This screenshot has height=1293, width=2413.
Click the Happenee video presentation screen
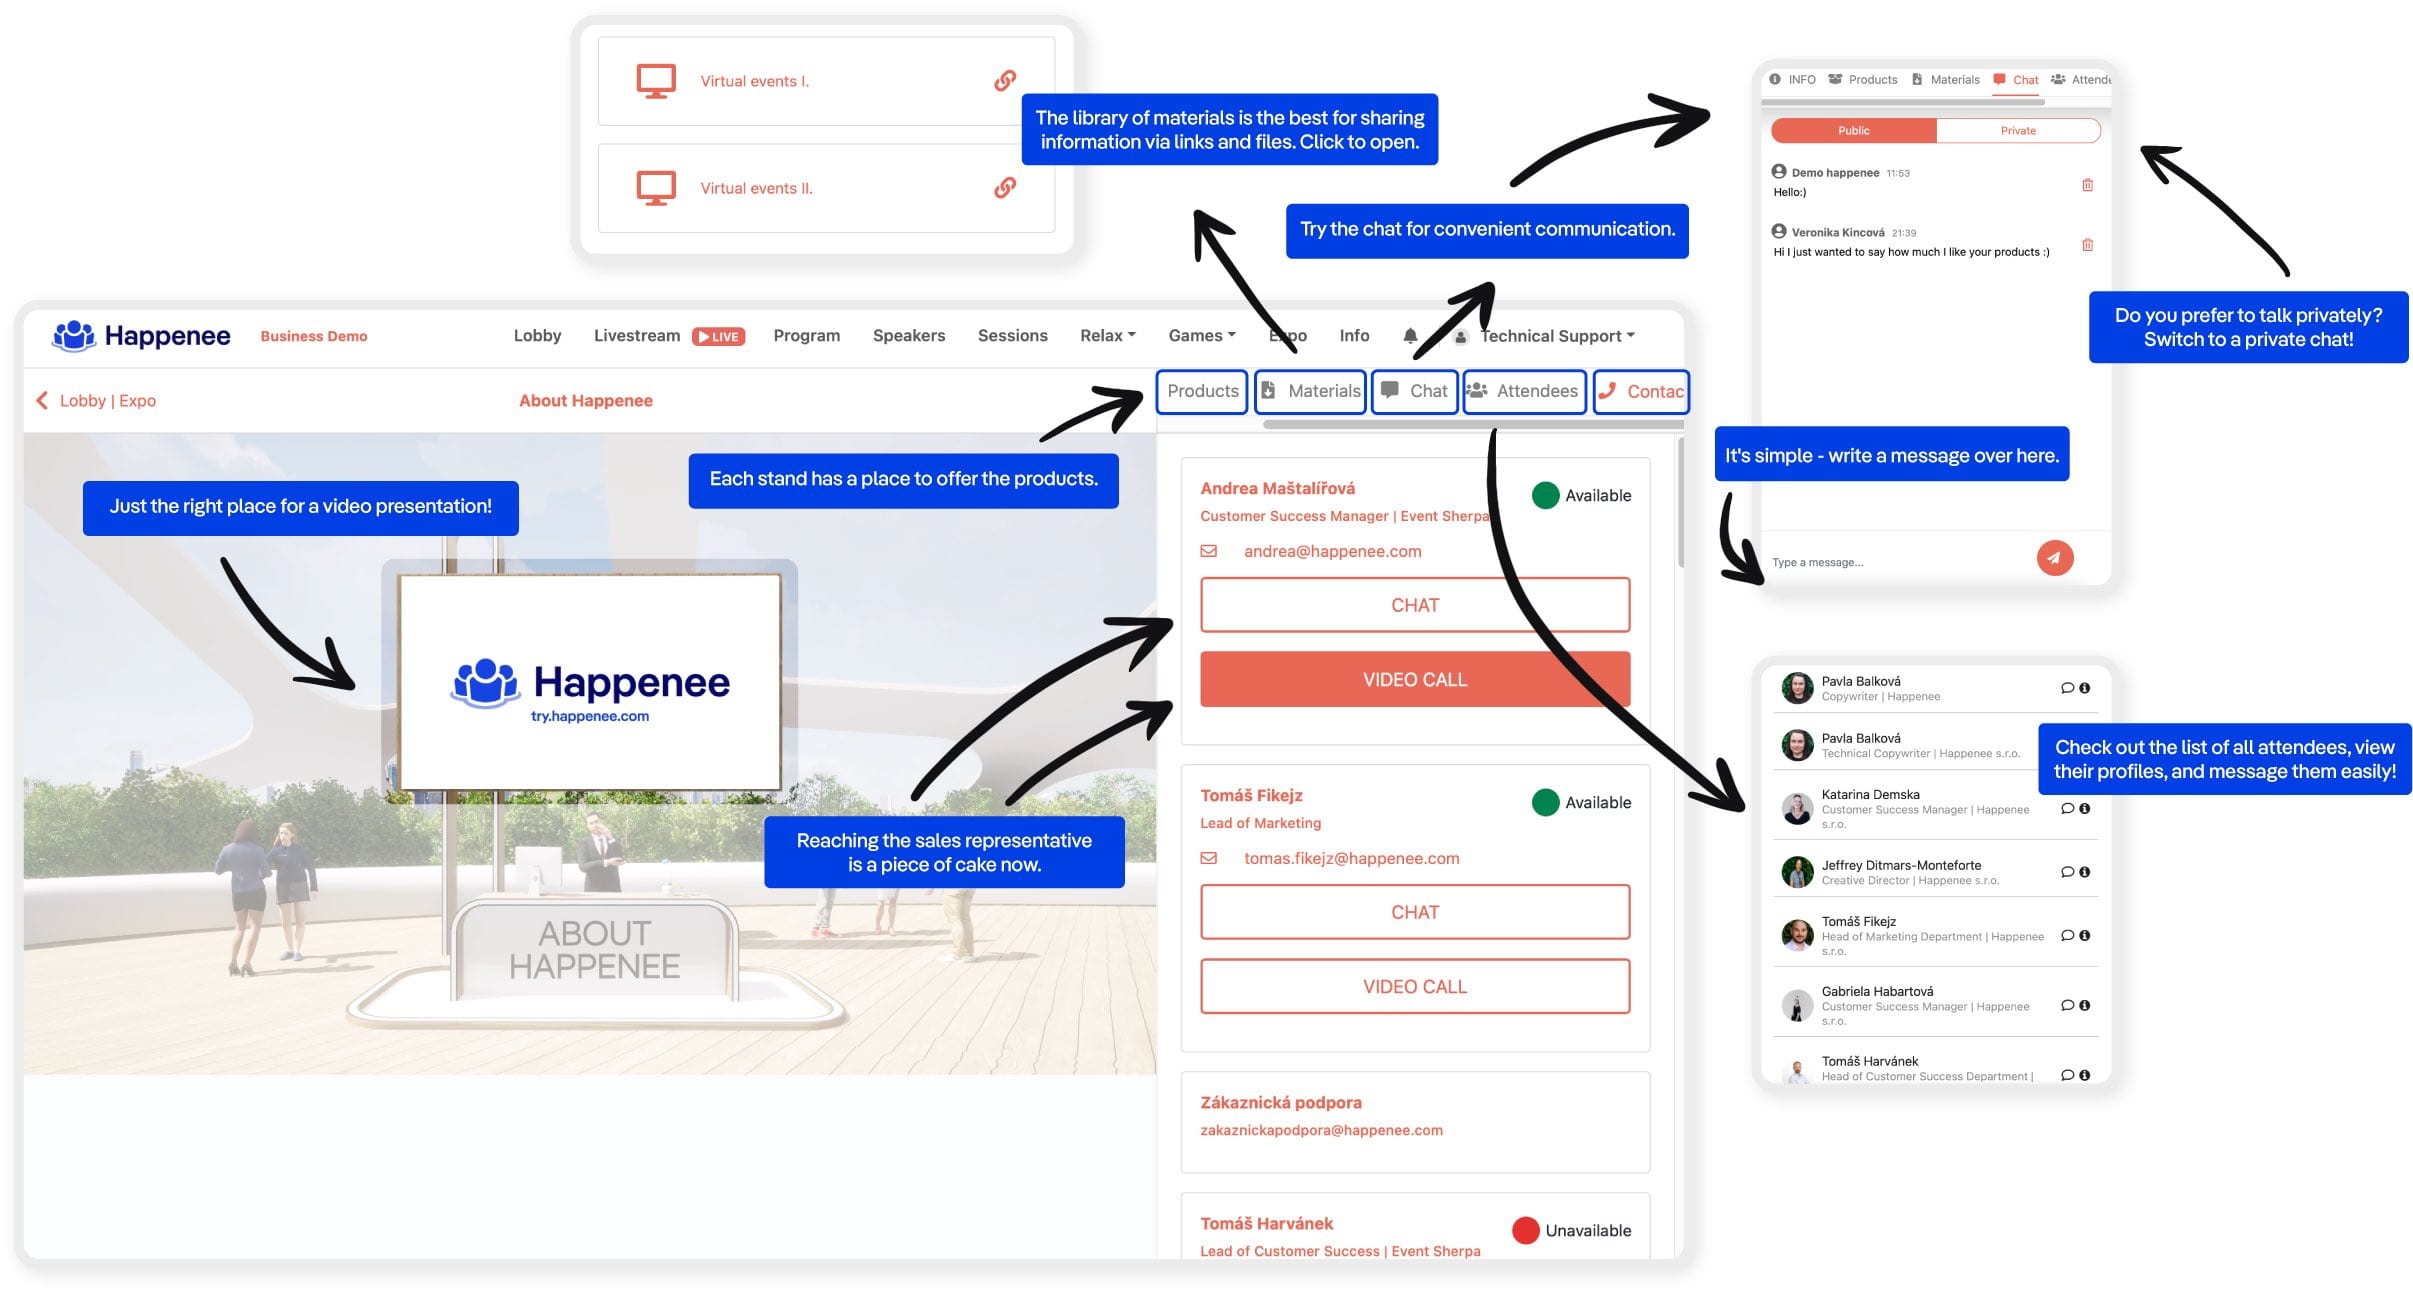[589, 682]
